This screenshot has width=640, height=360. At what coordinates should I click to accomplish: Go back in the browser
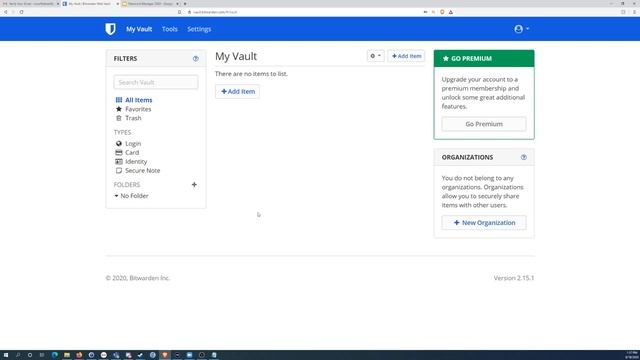click(5, 12)
